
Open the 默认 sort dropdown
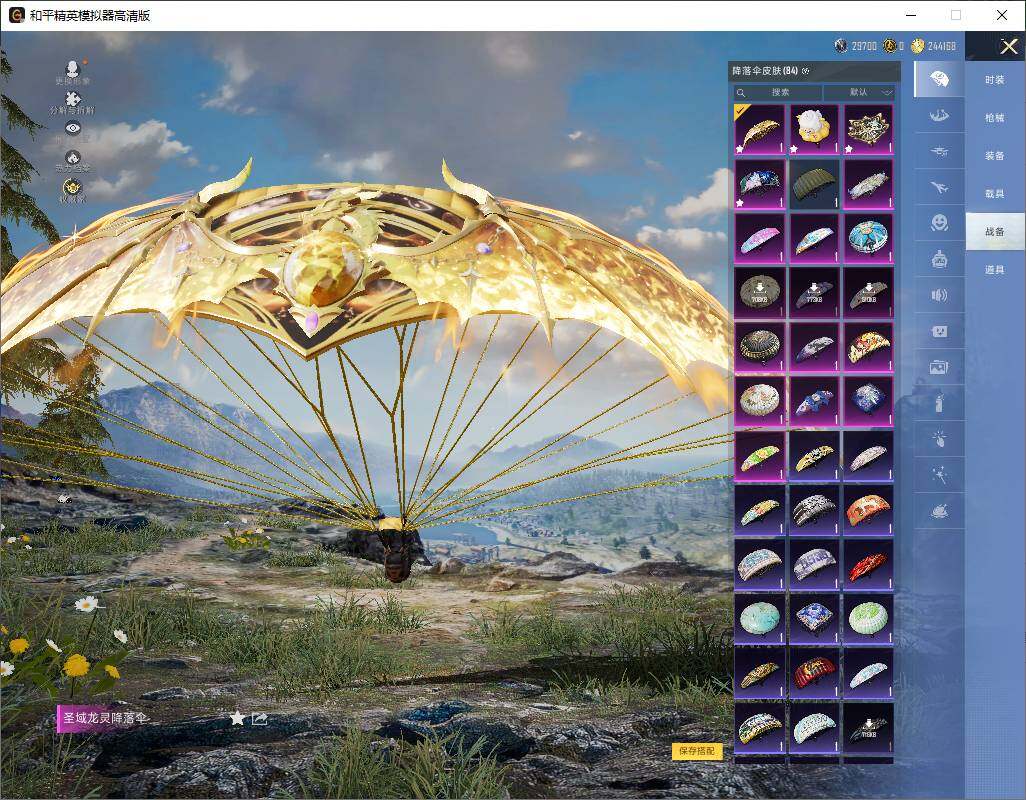pos(859,92)
